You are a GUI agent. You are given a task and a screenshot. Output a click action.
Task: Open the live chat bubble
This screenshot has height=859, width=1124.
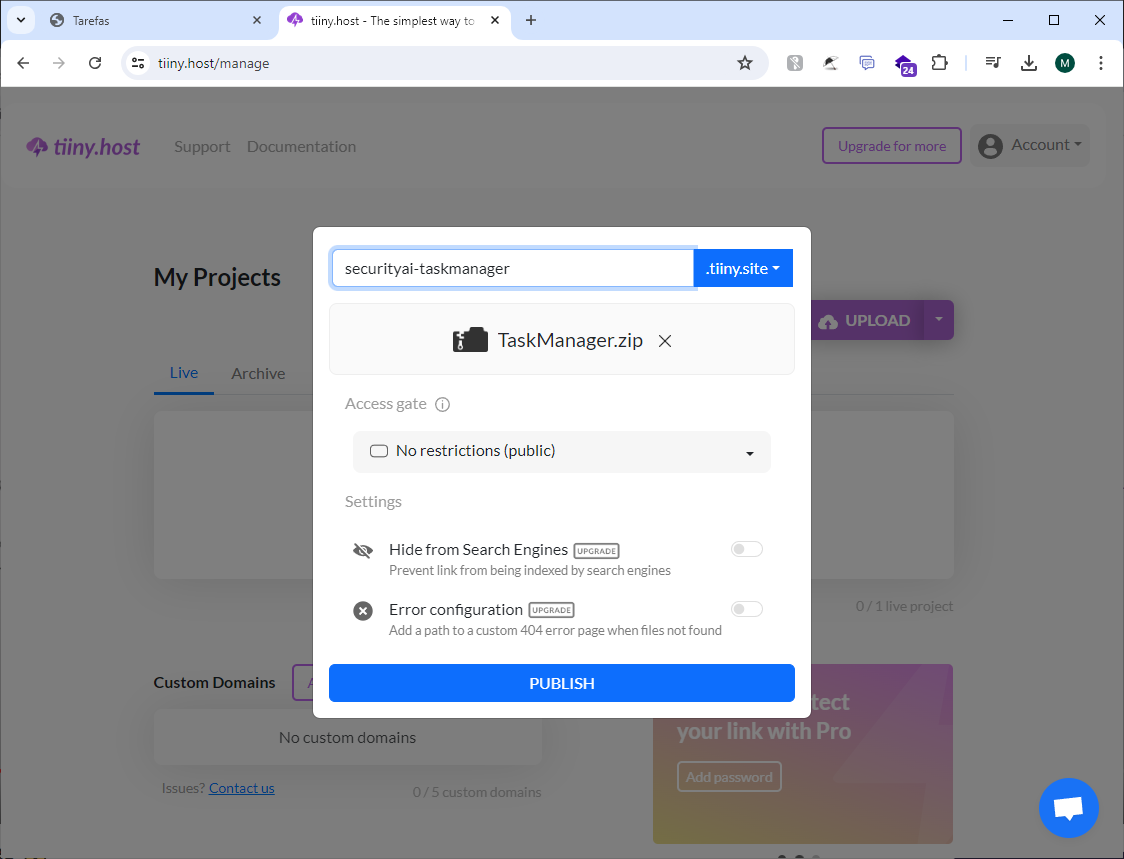click(x=1068, y=807)
